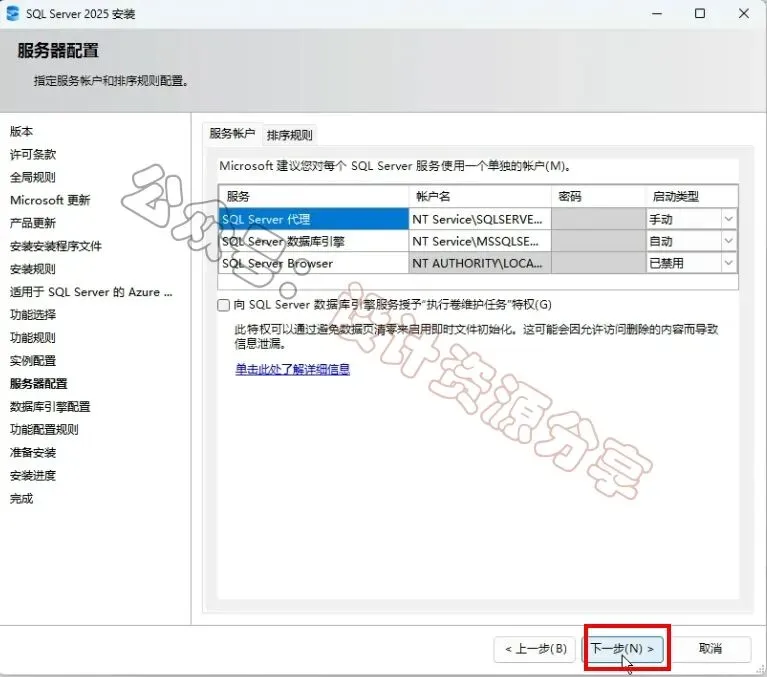767x677 pixels.
Task: Enable the 执行卷维护任务 privilege checkbox
Action: 224,305
